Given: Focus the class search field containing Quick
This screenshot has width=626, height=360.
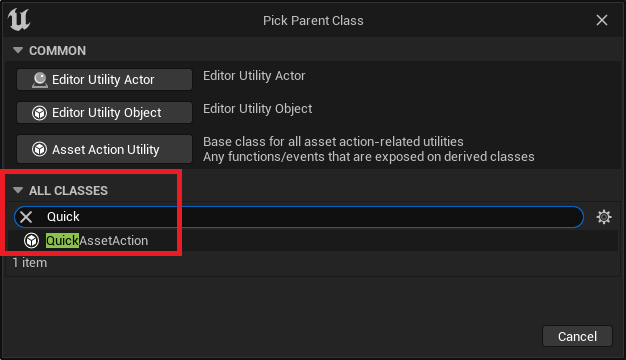Looking at the screenshot, I should (299, 217).
